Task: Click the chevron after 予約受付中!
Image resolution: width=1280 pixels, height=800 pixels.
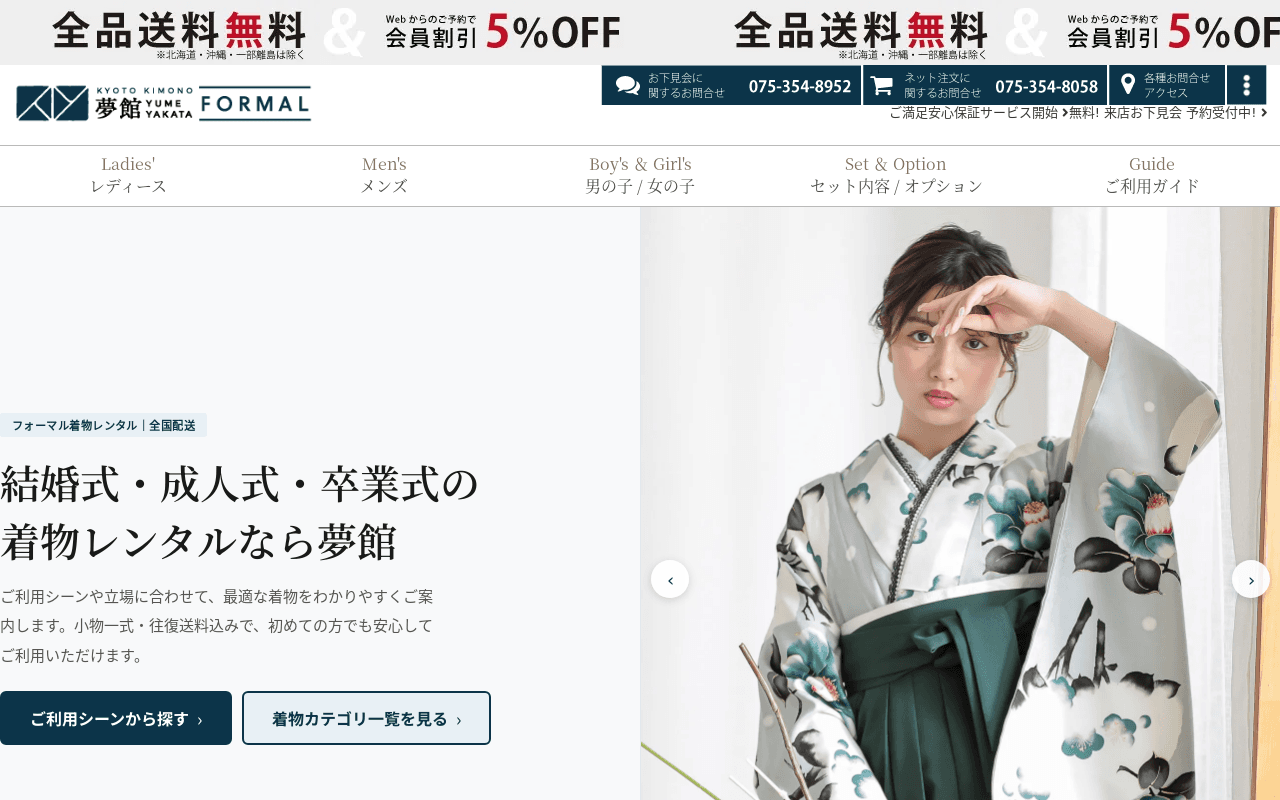Action: tap(1264, 113)
